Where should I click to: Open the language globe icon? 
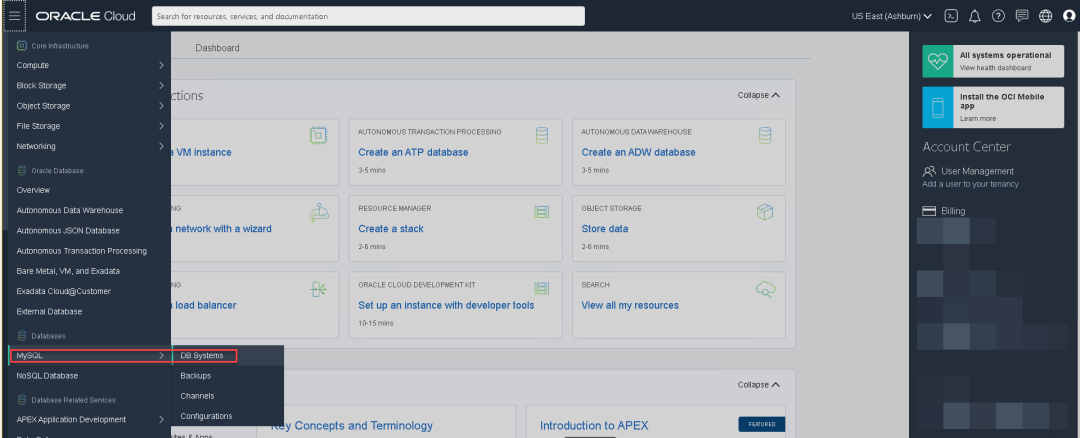point(1046,16)
